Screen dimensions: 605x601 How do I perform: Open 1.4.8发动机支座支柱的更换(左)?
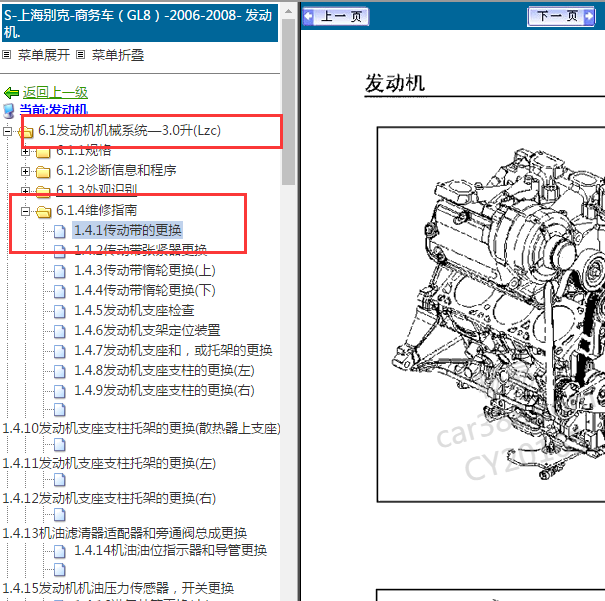click(x=164, y=371)
